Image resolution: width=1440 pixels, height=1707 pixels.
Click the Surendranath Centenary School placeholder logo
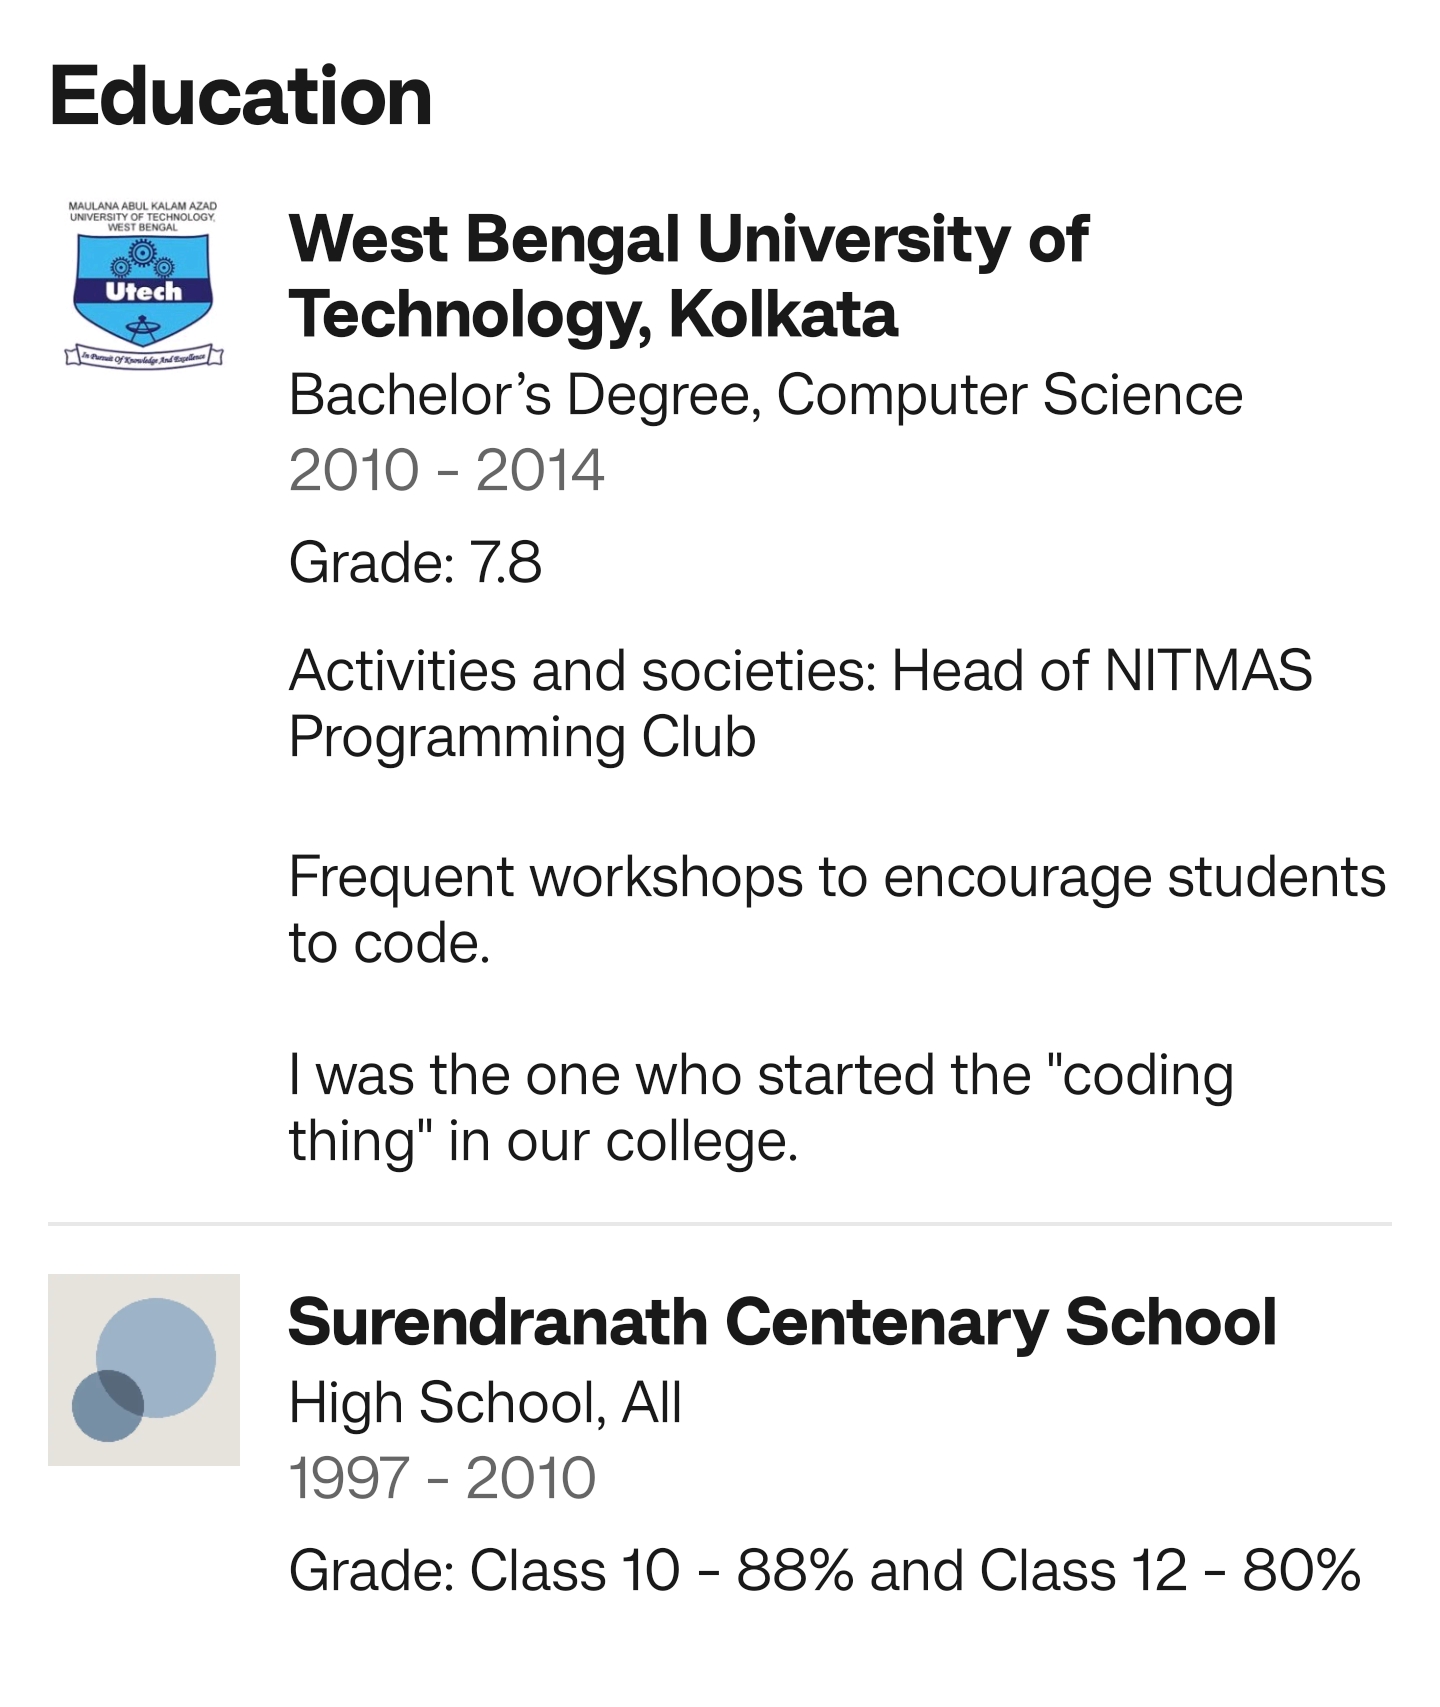[144, 1369]
